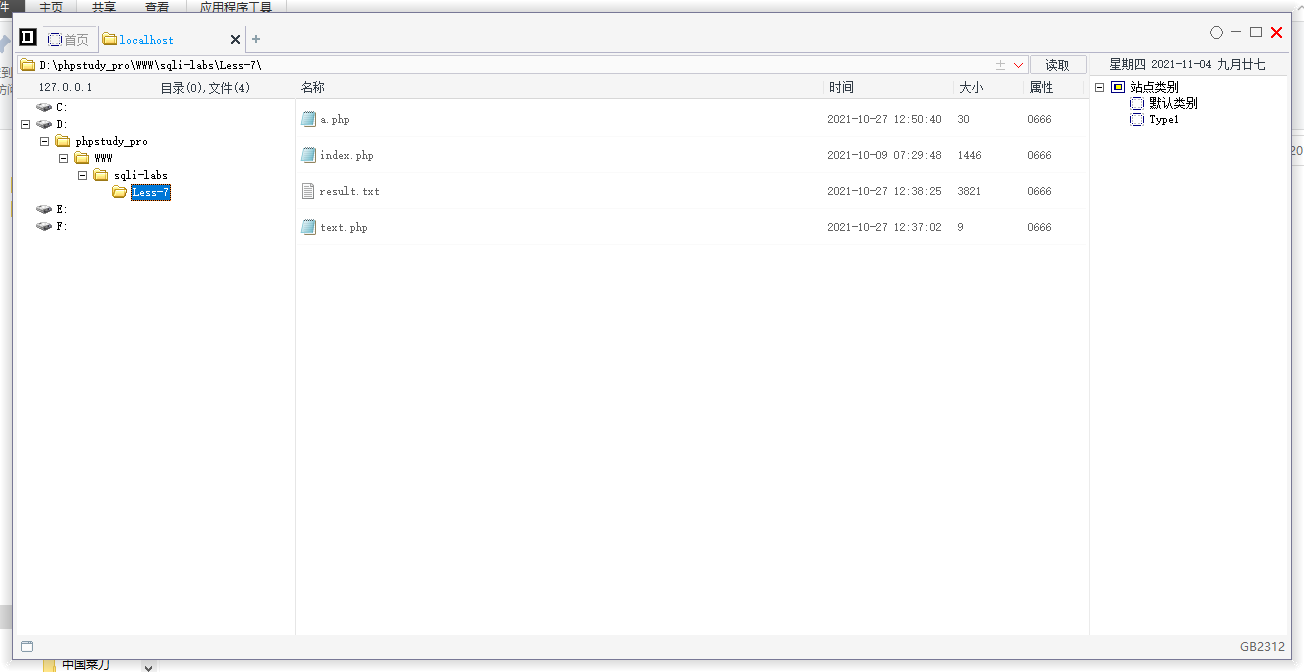The image size is (1304, 672).
Task: Select the result.txt file name
Action: [350, 191]
